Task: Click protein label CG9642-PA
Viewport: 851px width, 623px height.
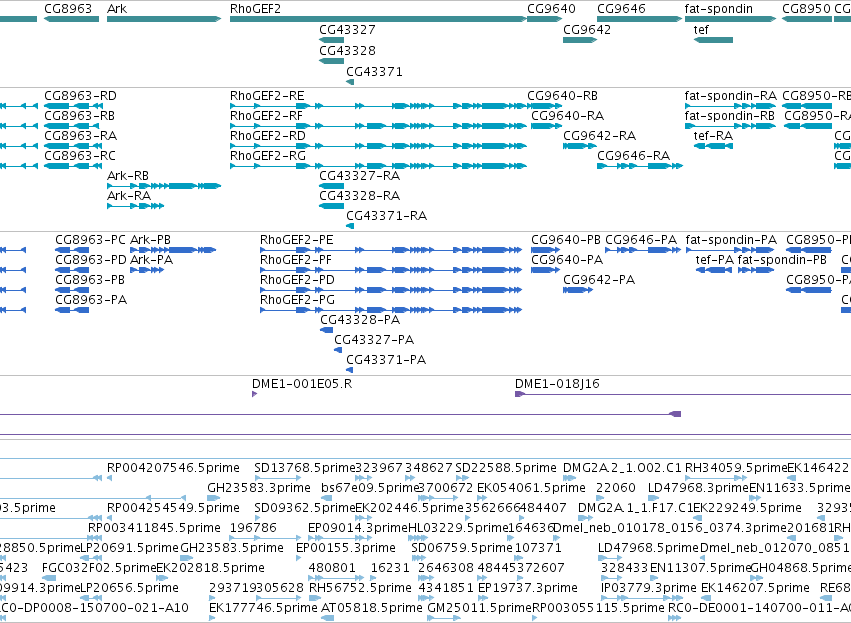Action: (599, 280)
